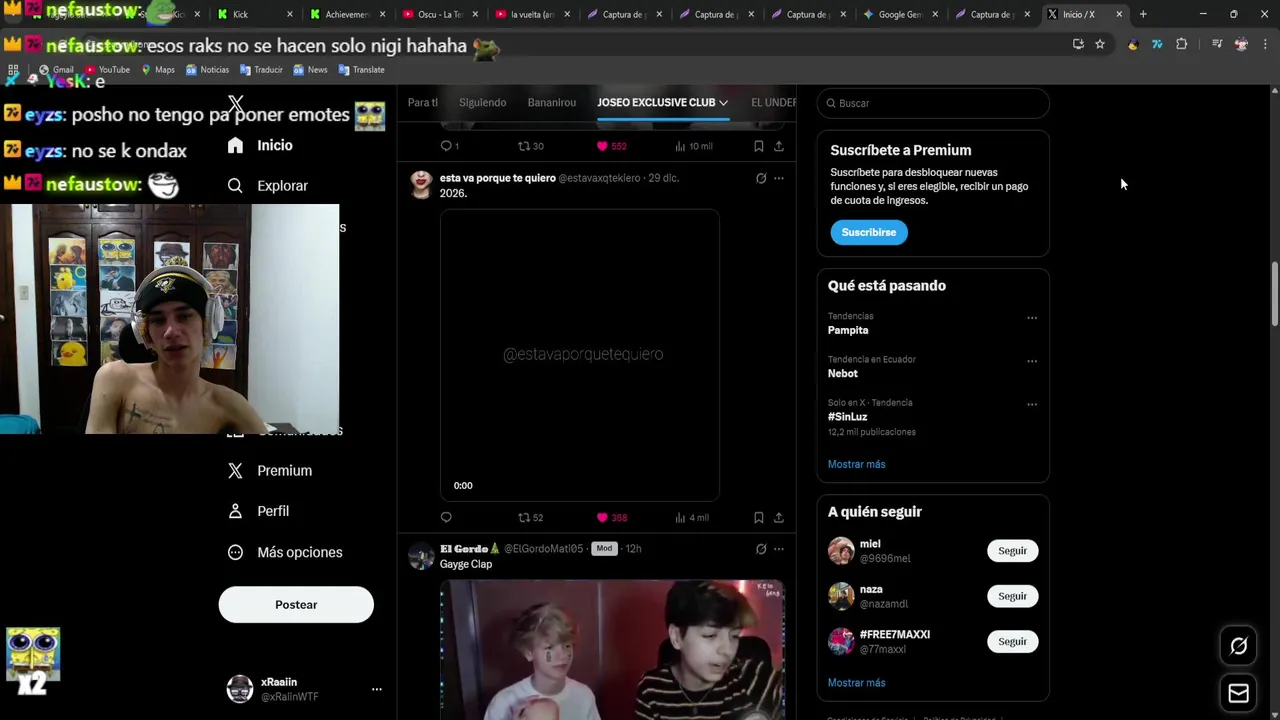Open the Maps bookmark

pyautogui.click(x=158, y=70)
